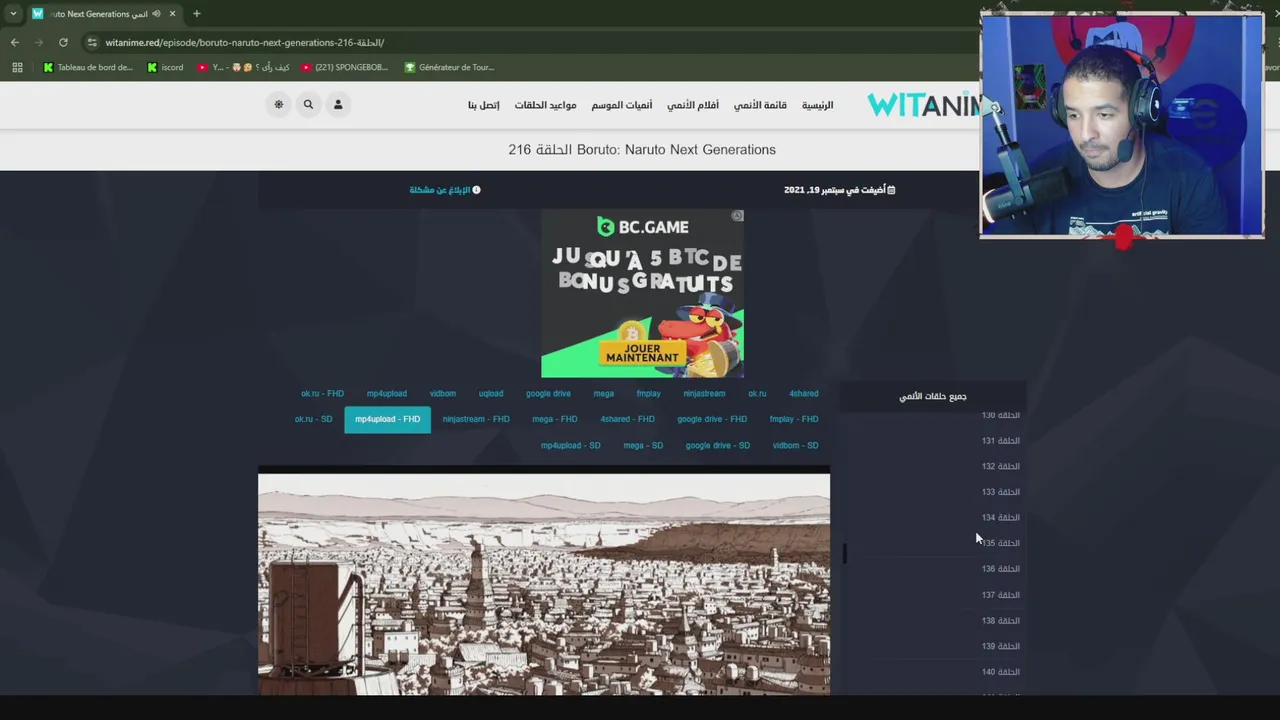Open episode الحلقة 131 in list
Viewport: 1280px width, 720px height.
(x=1000, y=440)
